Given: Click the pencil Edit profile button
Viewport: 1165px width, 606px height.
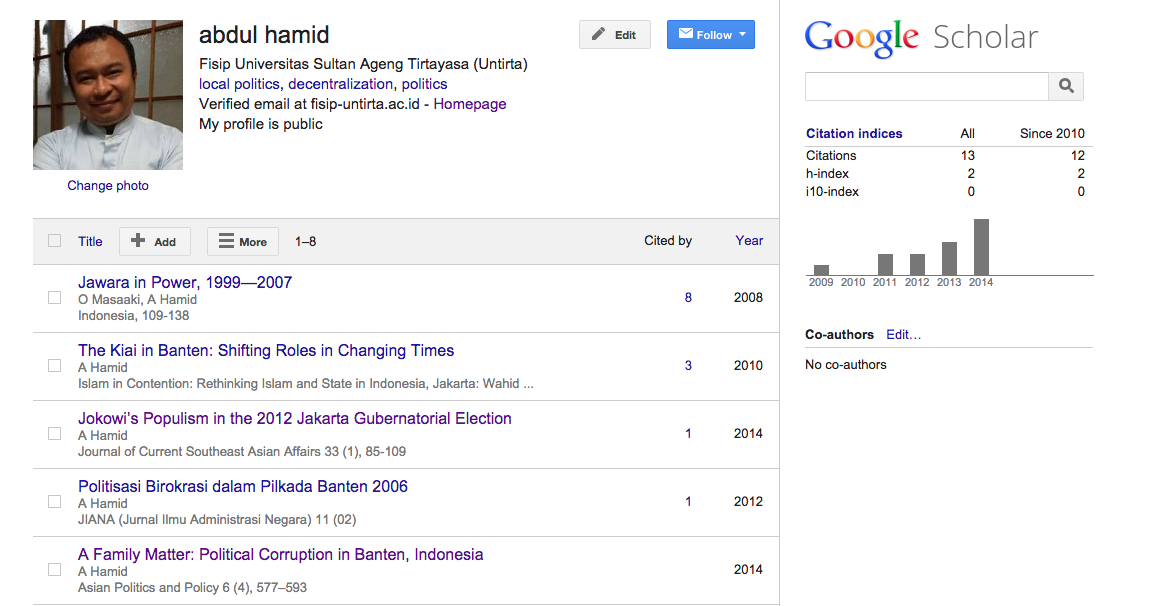Looking at the screenshot, I should pyautogui.click(x=614, y=35).
